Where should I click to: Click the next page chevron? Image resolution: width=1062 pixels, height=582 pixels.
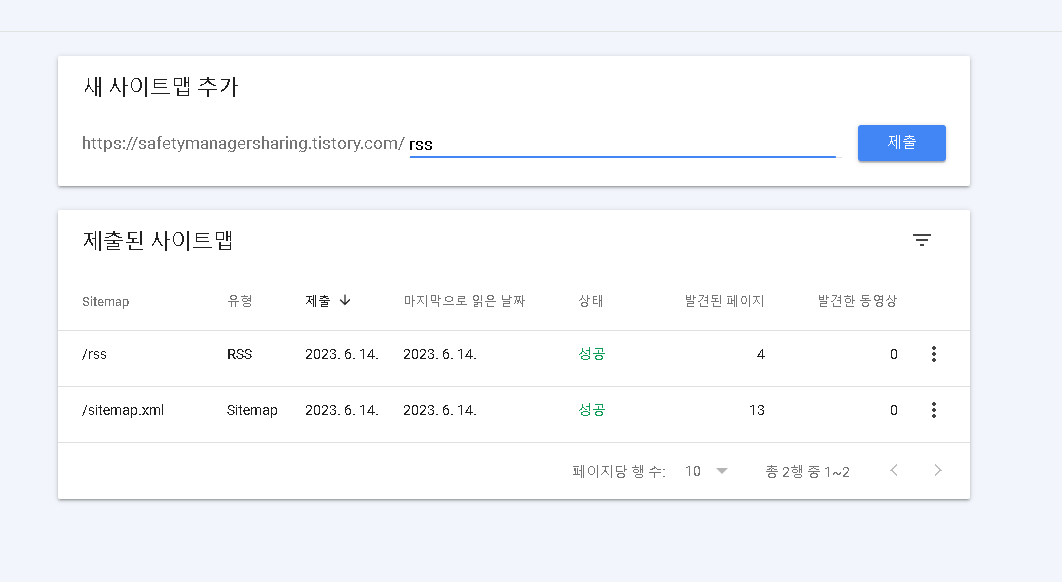point(937,470)
